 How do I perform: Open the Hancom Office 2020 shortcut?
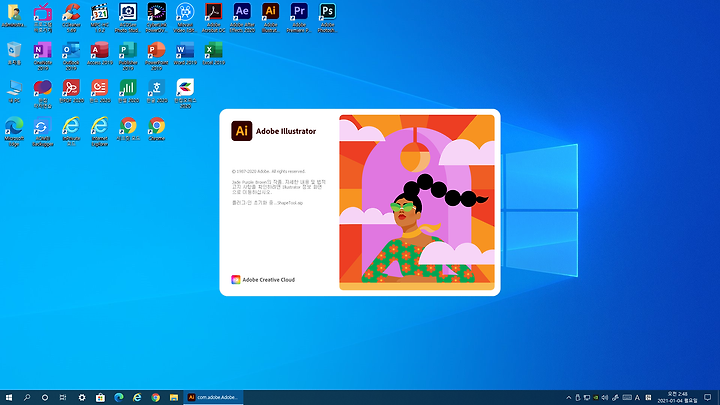coord(185,93)
